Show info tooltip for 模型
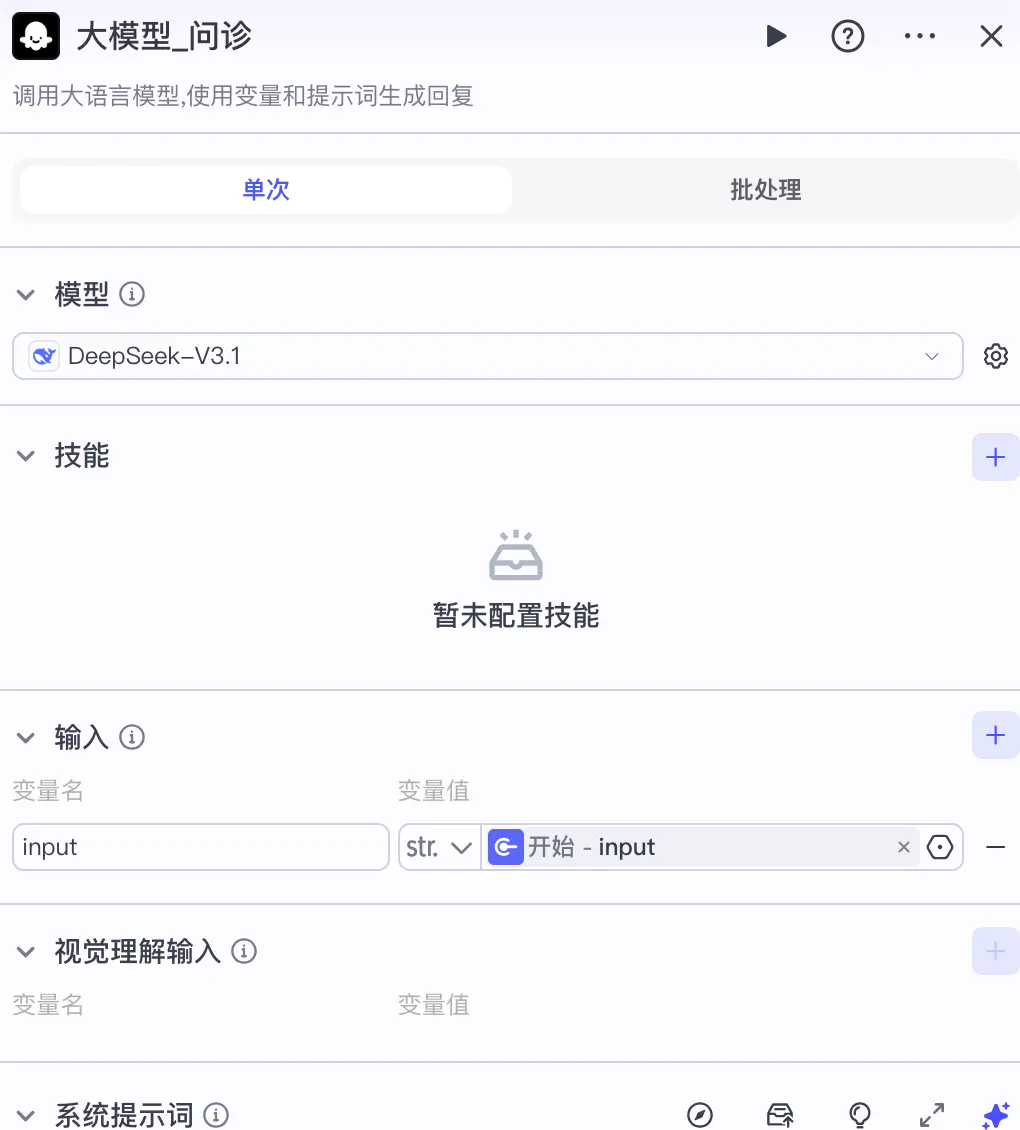 (132, 294)
